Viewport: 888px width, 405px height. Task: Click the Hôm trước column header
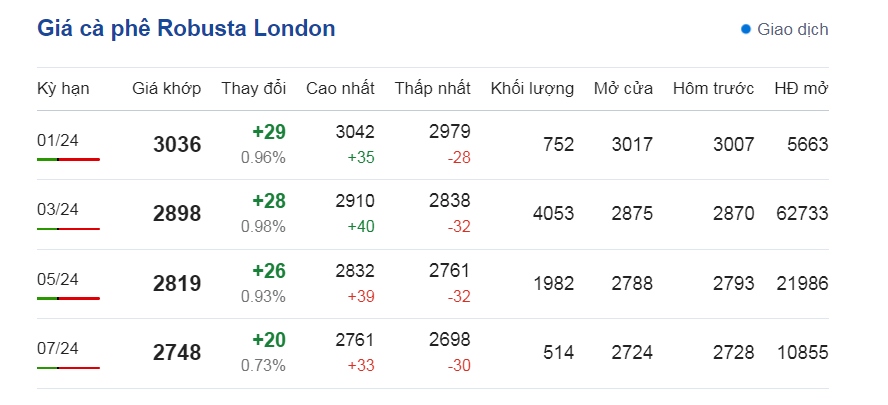coord(714,88)
